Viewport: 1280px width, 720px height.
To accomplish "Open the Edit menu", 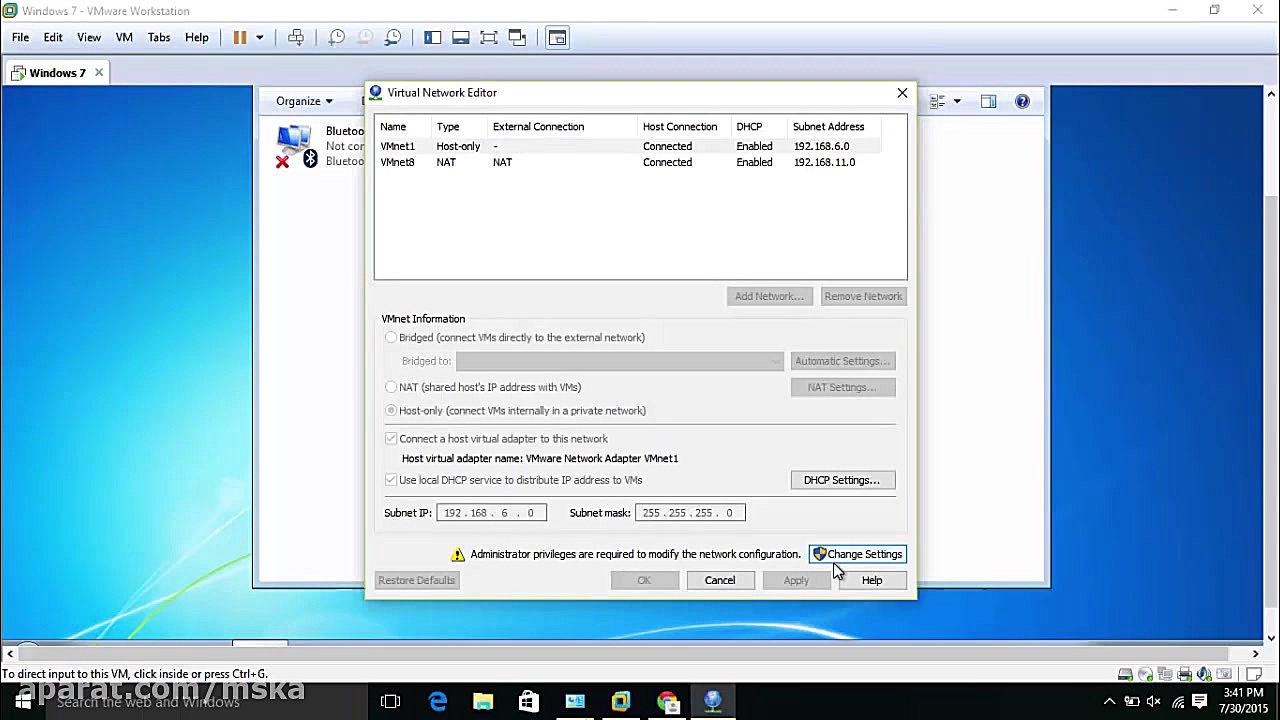I will click(x=53, y=37).
